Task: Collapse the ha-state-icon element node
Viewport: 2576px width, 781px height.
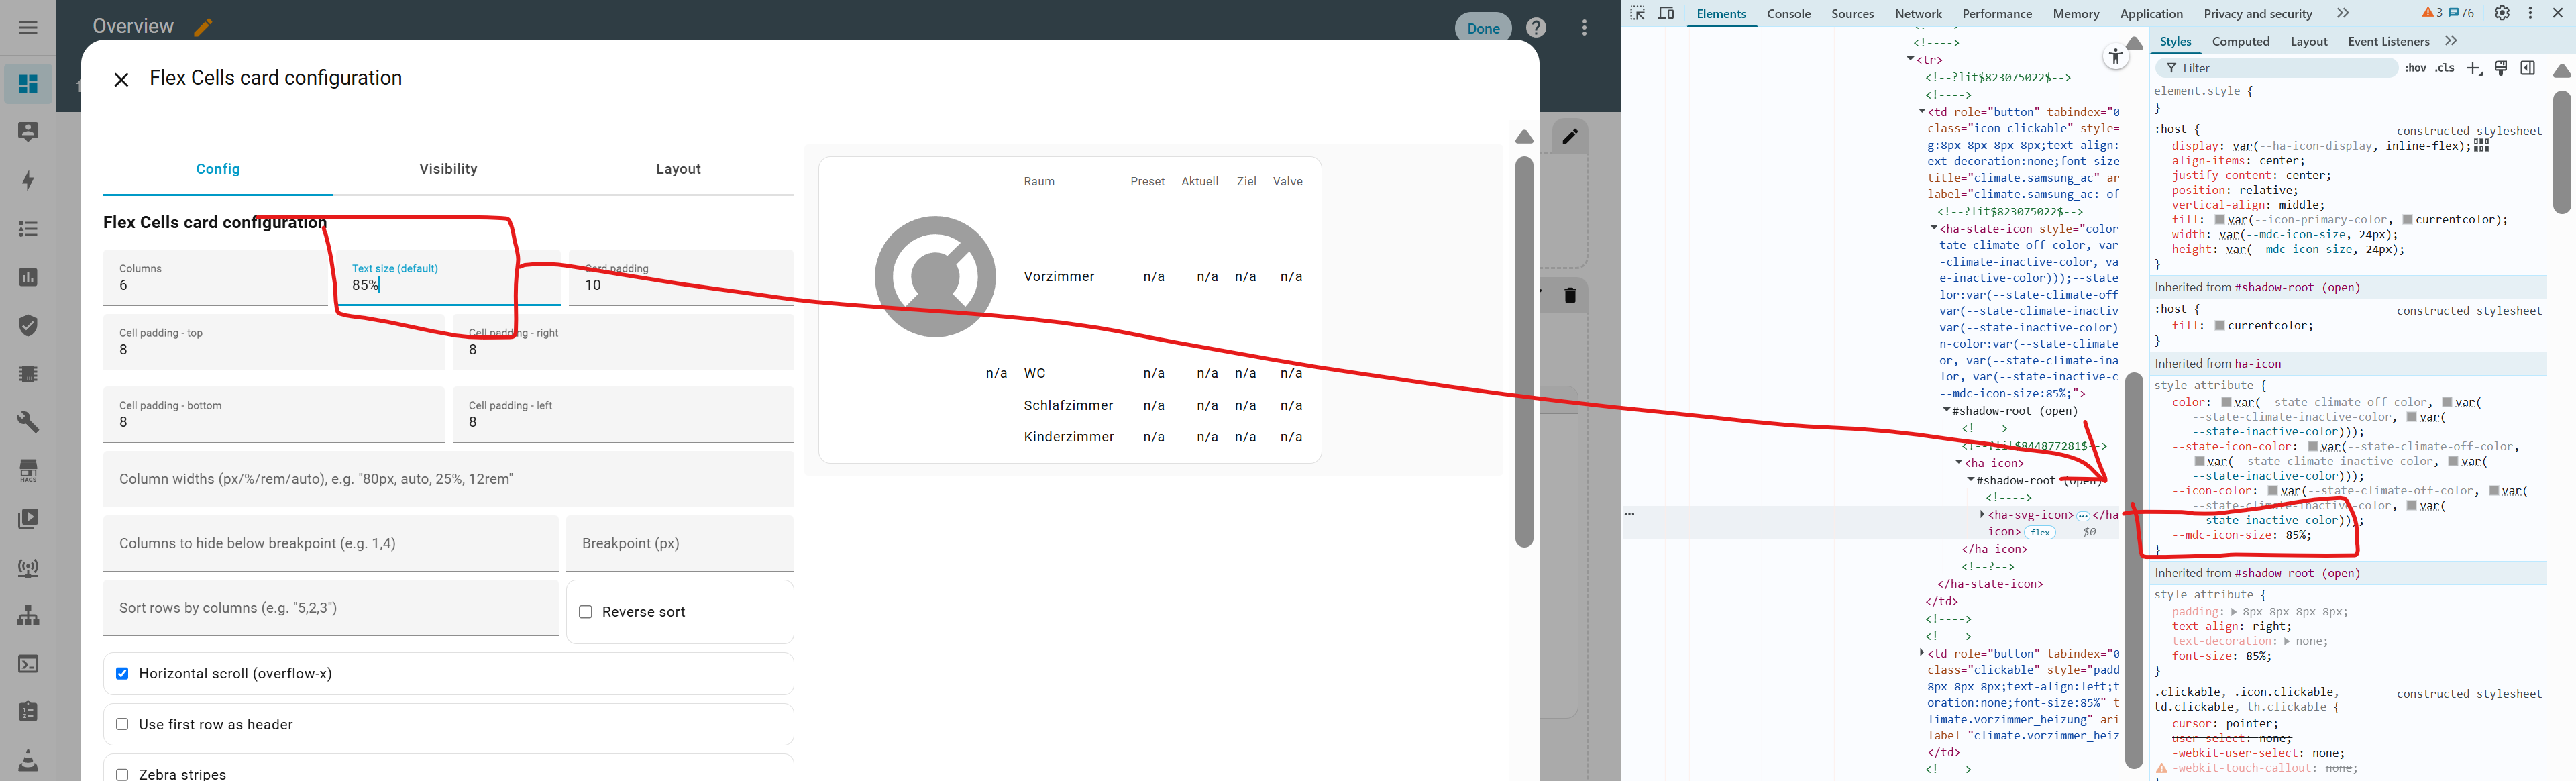Action: tap(1934, 229)
